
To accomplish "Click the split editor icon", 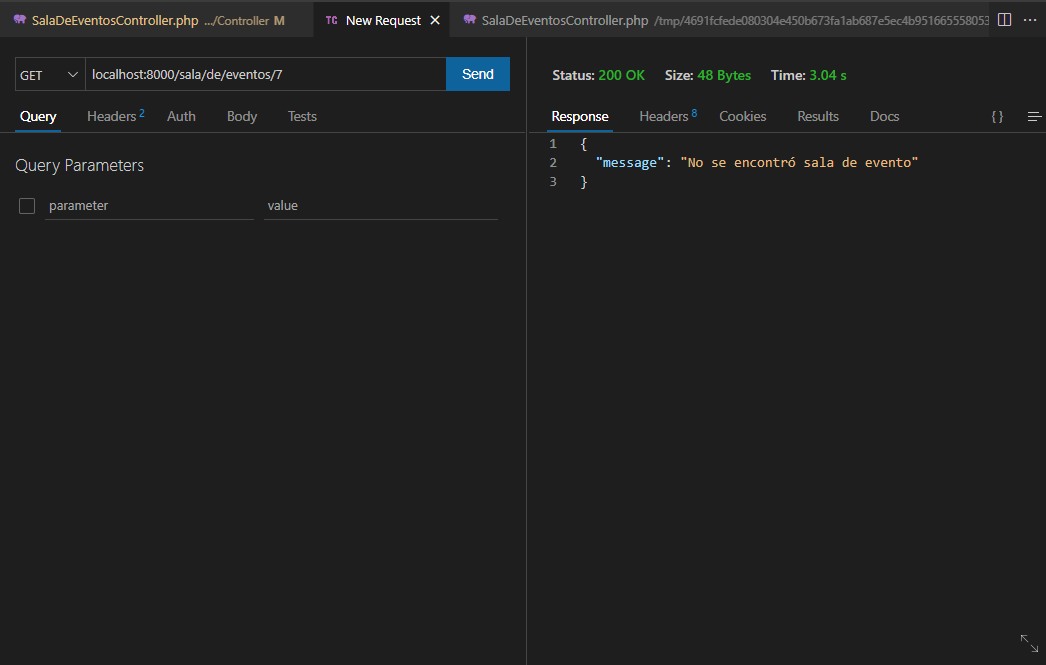I will point(1004,19).
